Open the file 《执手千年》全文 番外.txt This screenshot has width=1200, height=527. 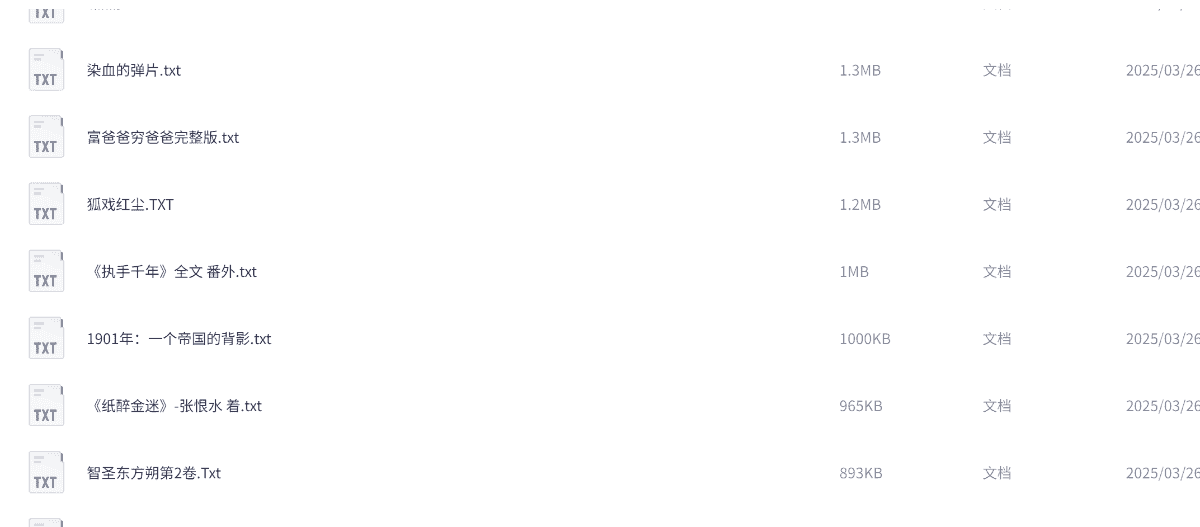pyautogui.click(x=172, y=271)
